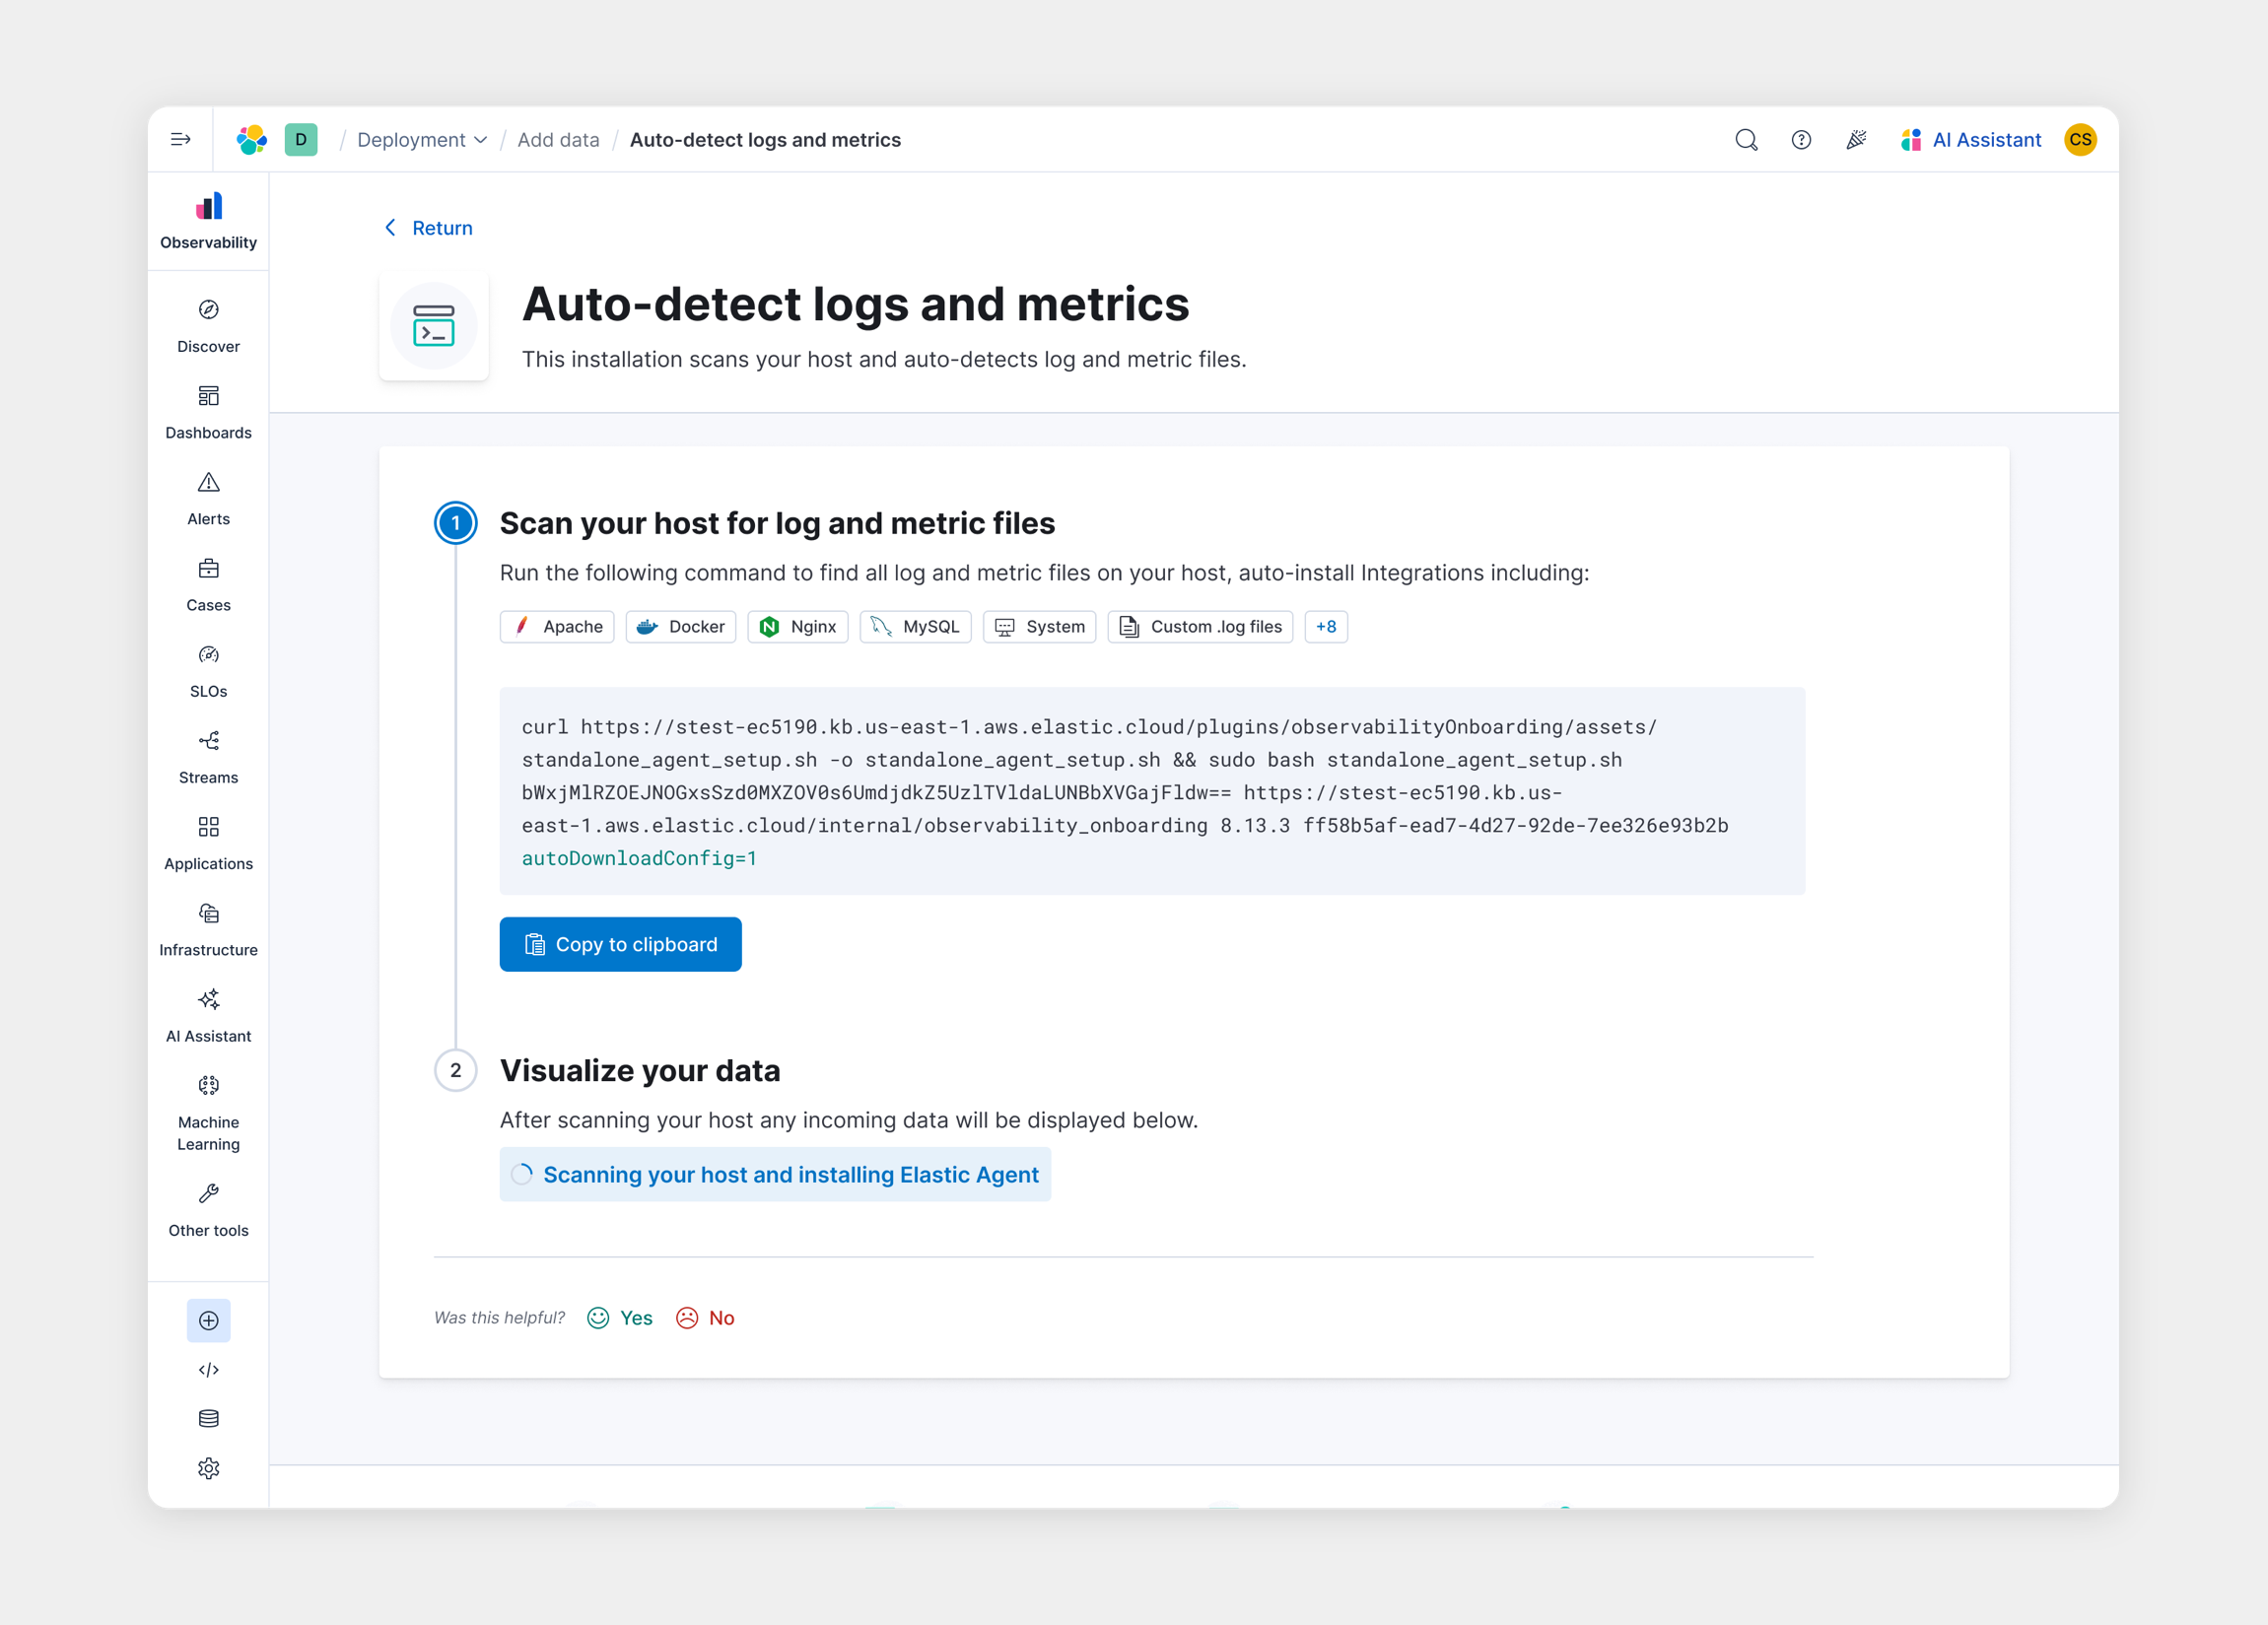
Task: Open the newsfeed celebration icon
Action: 1855,140
